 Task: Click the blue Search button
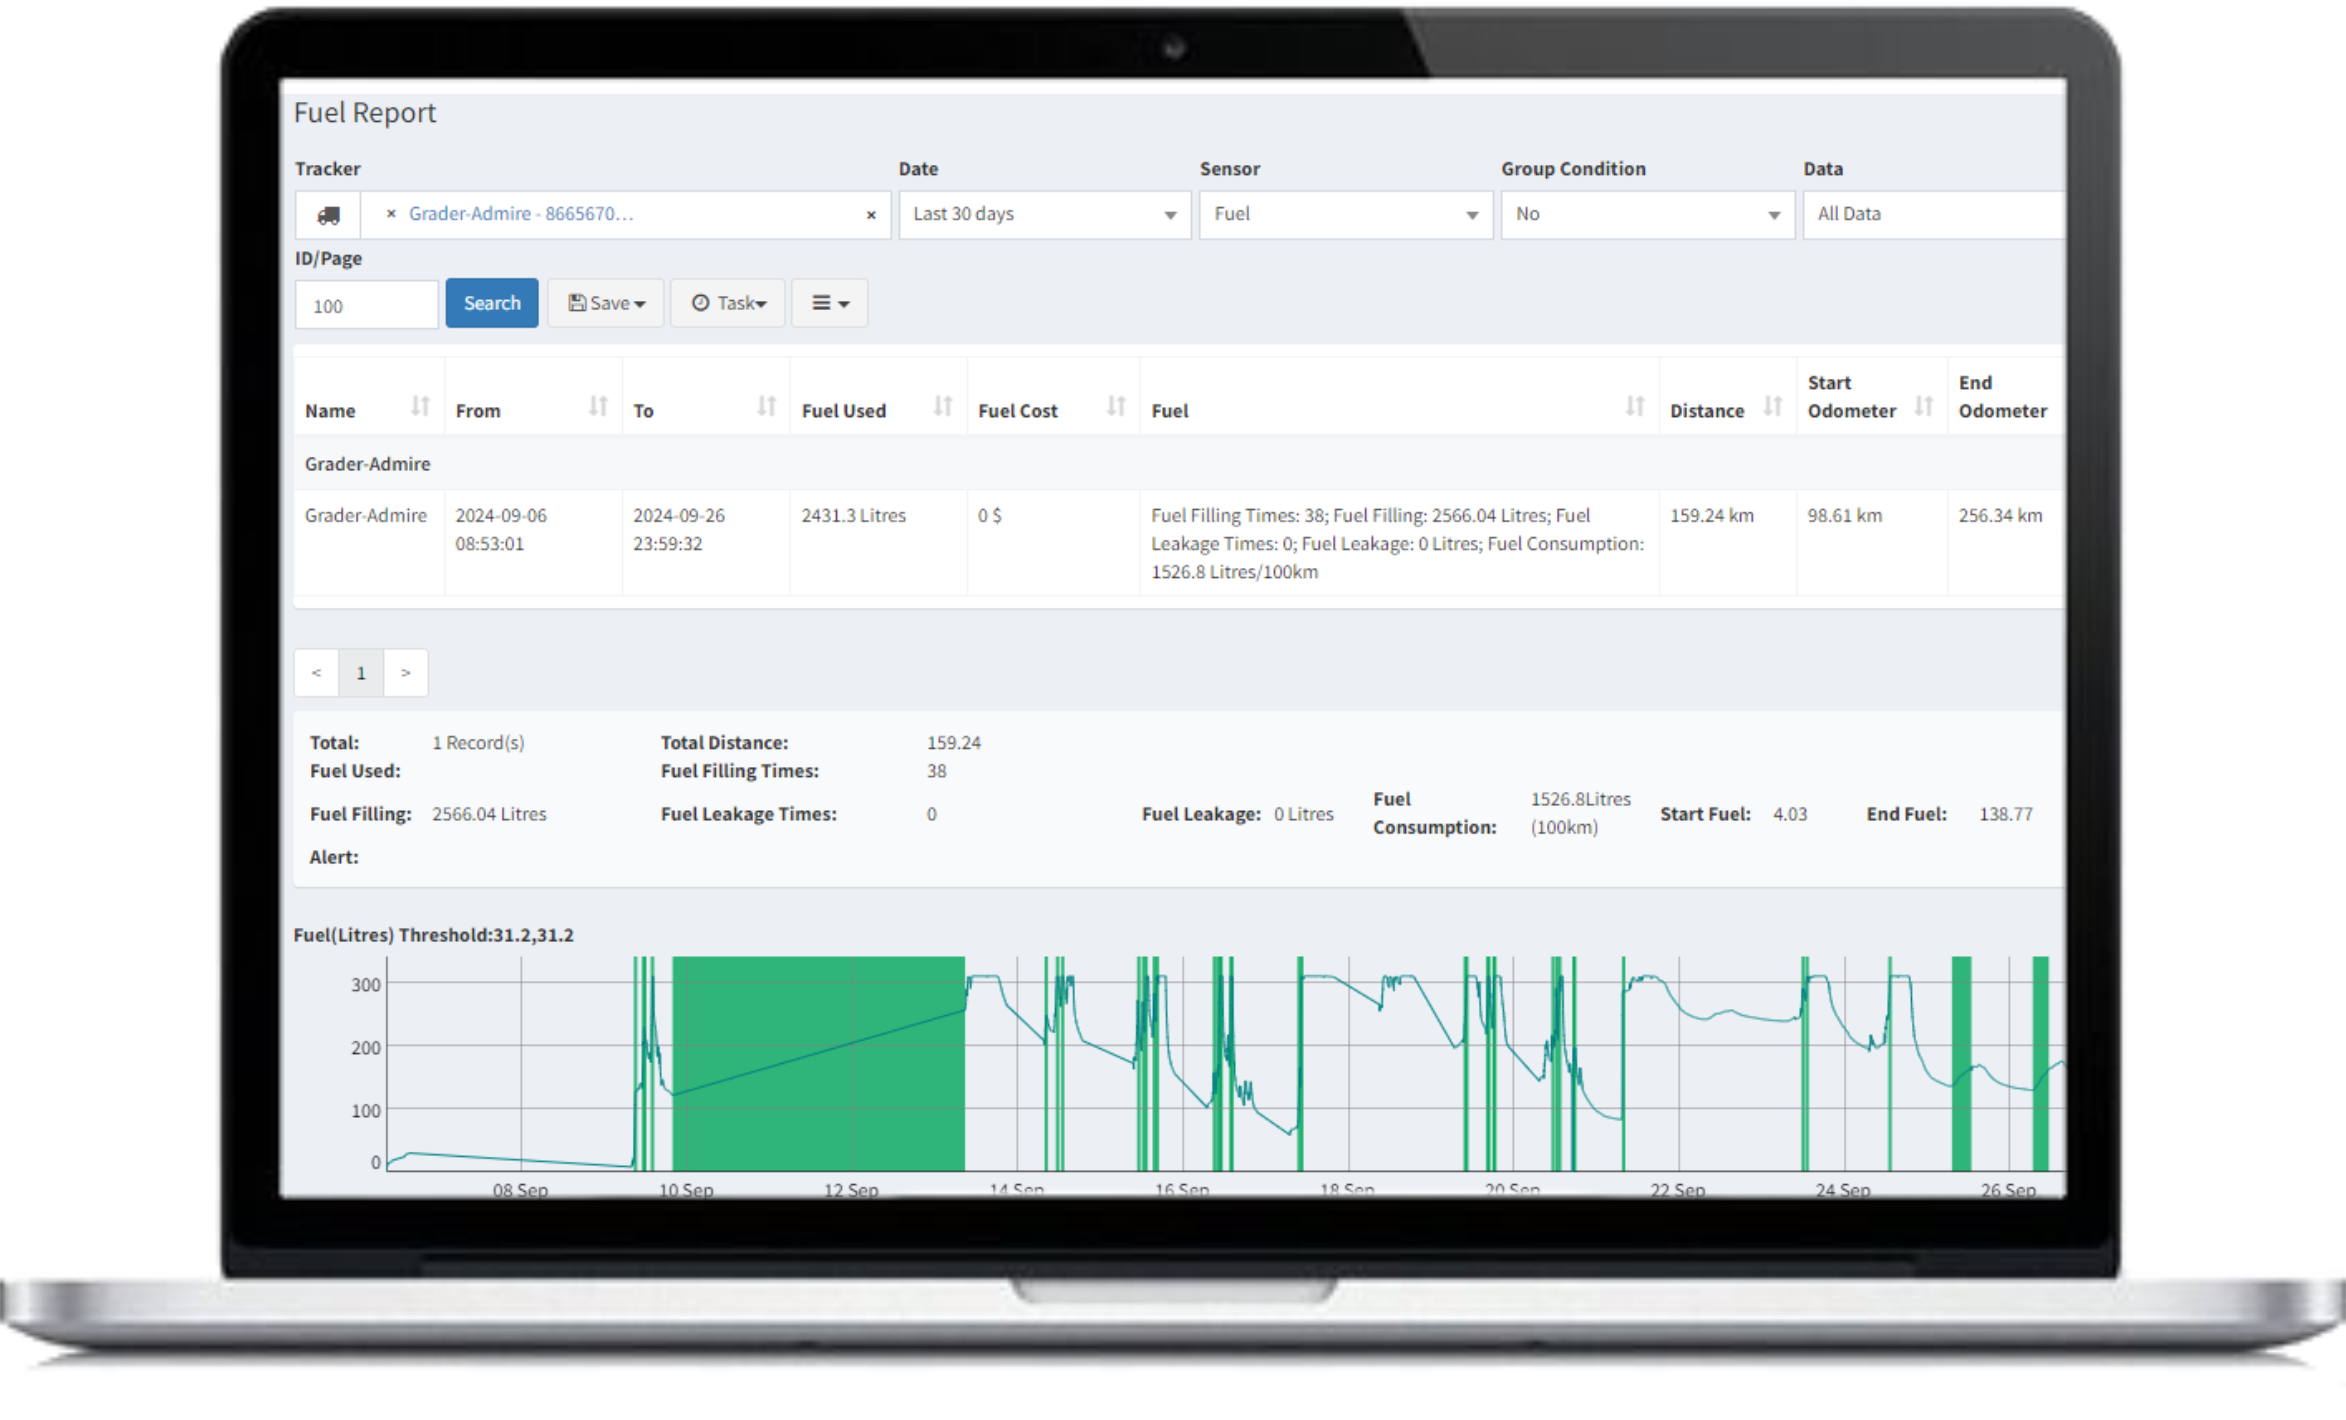coord(491,303)
